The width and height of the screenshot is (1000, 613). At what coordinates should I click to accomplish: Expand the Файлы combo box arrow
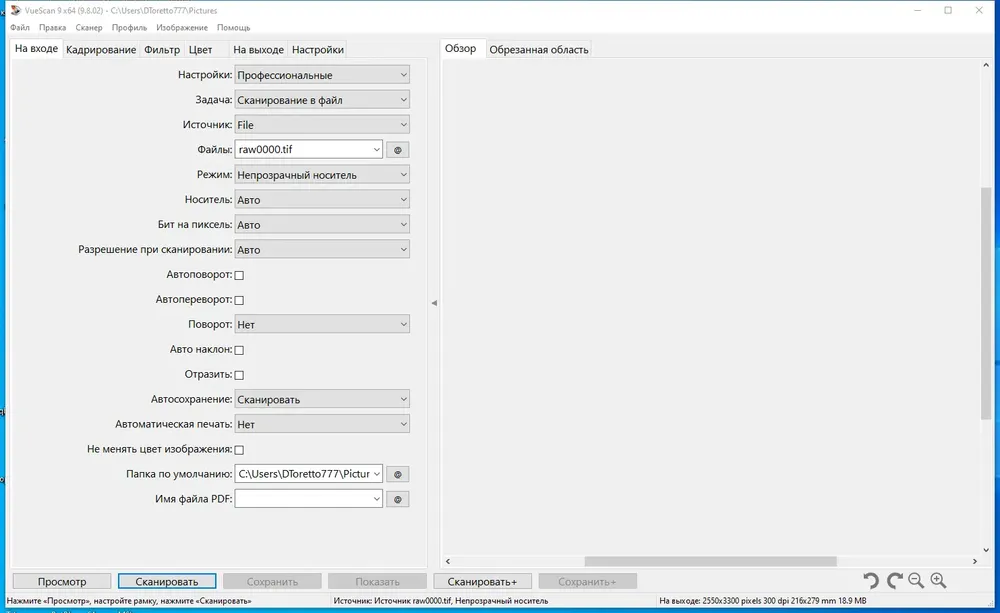(376, 150)
